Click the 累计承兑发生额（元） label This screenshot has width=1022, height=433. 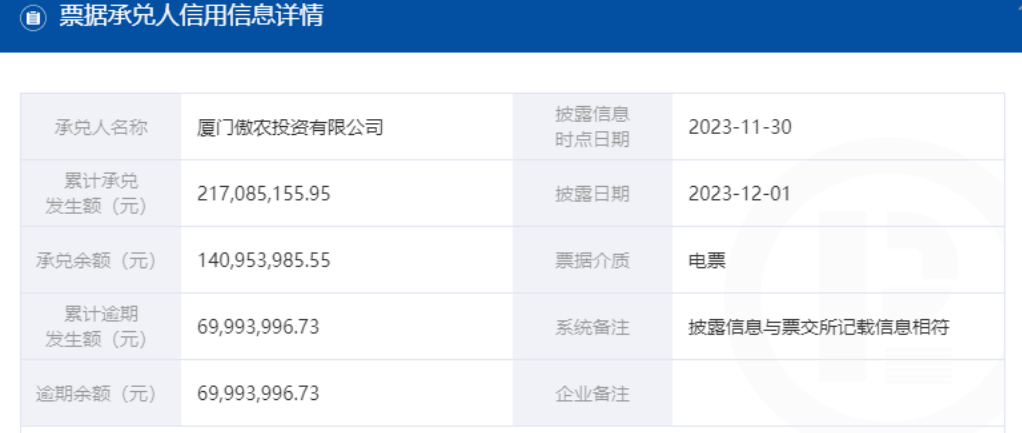coord(101,194)
